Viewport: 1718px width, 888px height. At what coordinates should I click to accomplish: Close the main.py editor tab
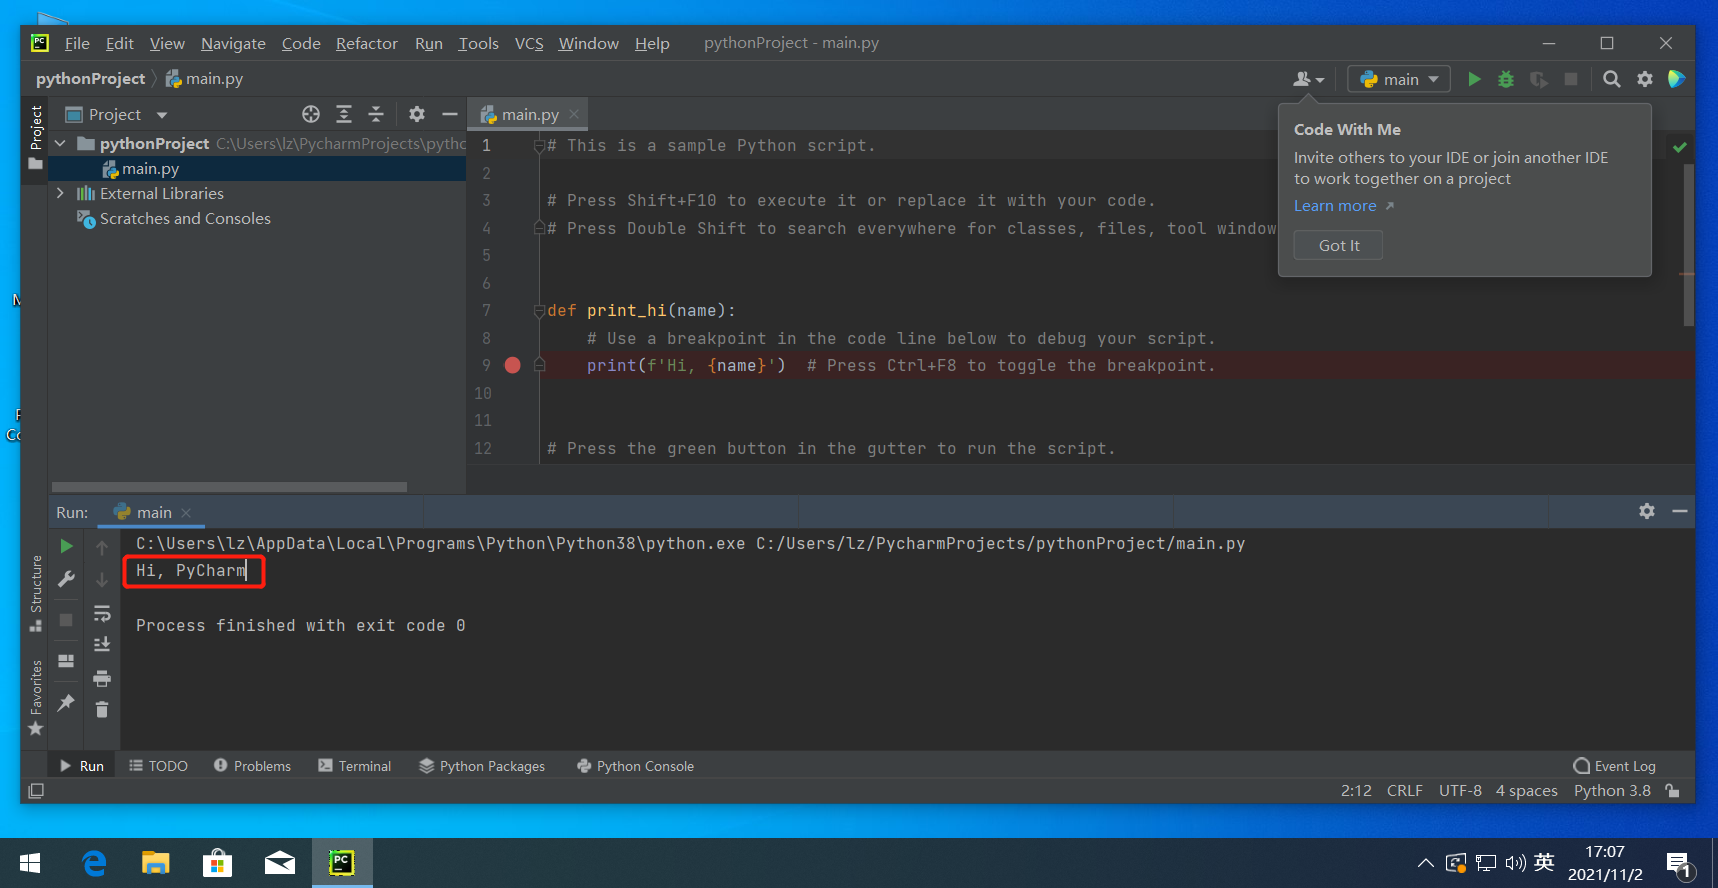[x=574, y=115]
